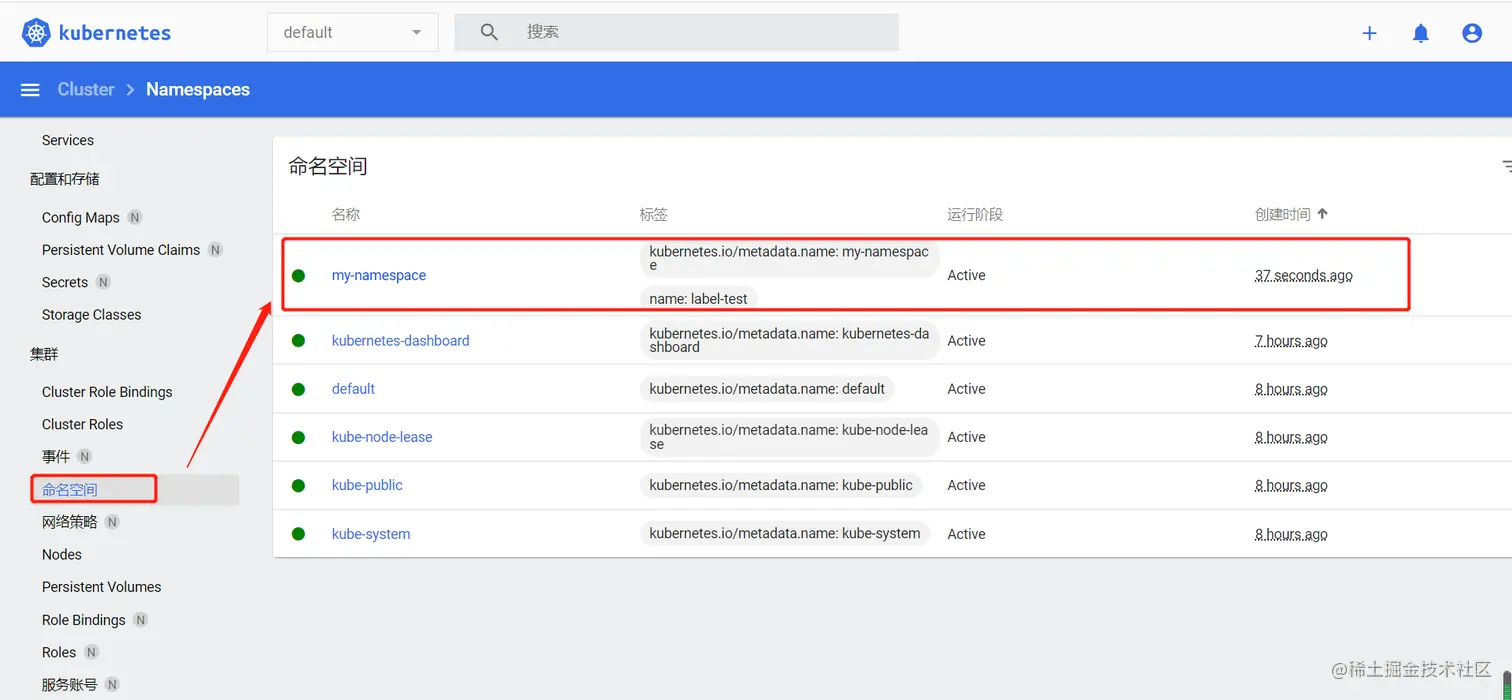Click the 'name: label-test' label chip
Screen dimensions: 1512x700
(x=699, y=299)
